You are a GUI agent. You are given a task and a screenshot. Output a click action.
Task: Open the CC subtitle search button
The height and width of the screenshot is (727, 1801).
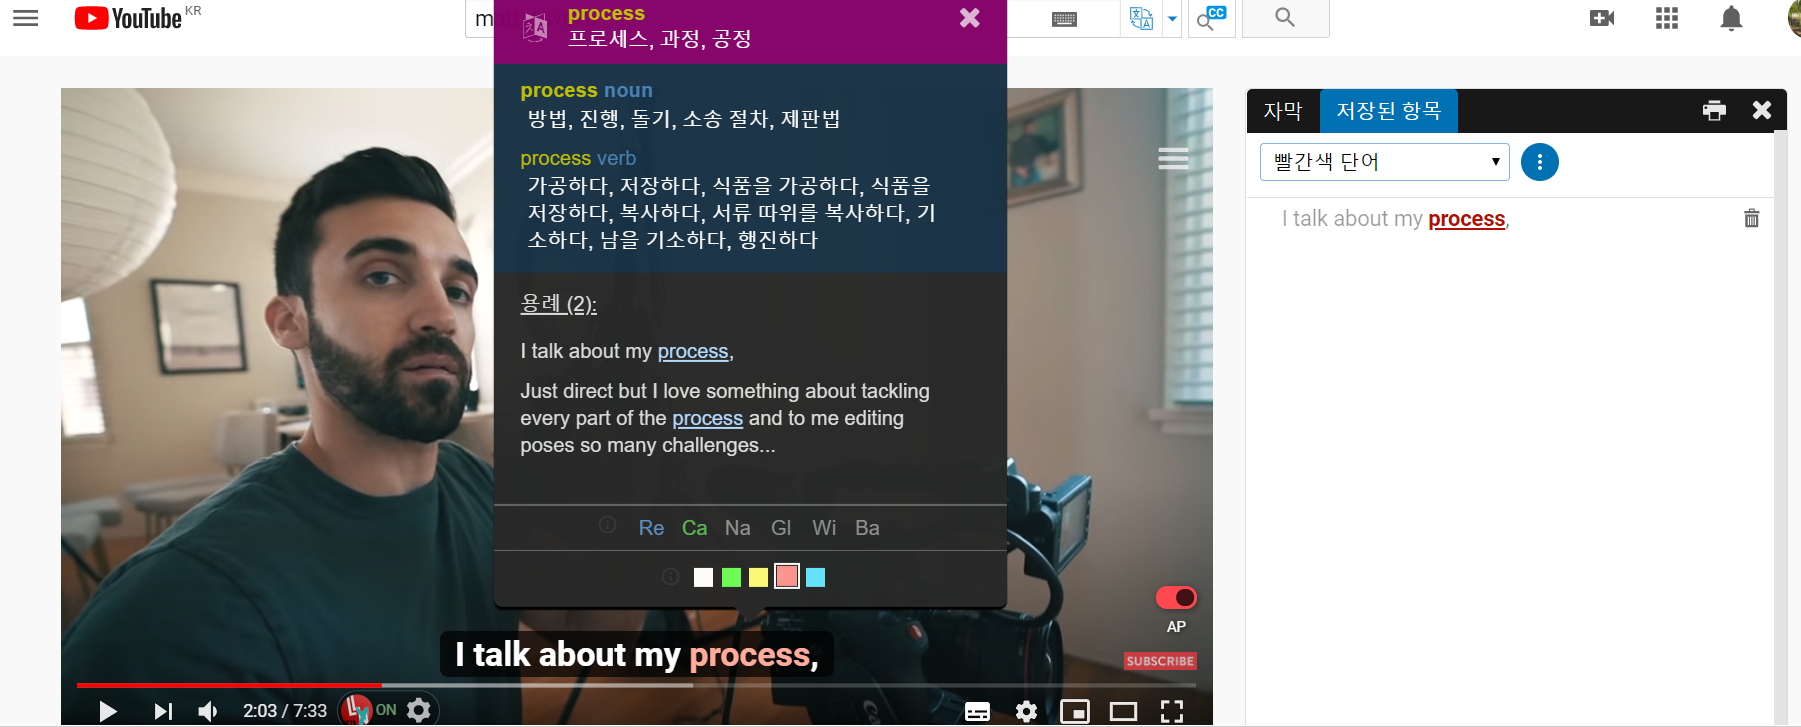1211,18
